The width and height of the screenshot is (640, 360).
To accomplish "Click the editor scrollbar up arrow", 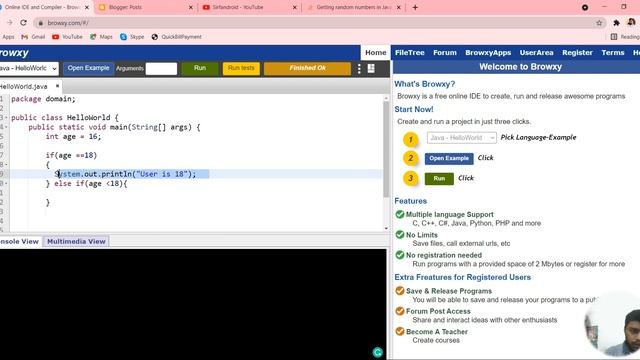I will click(x=386, y=98).
